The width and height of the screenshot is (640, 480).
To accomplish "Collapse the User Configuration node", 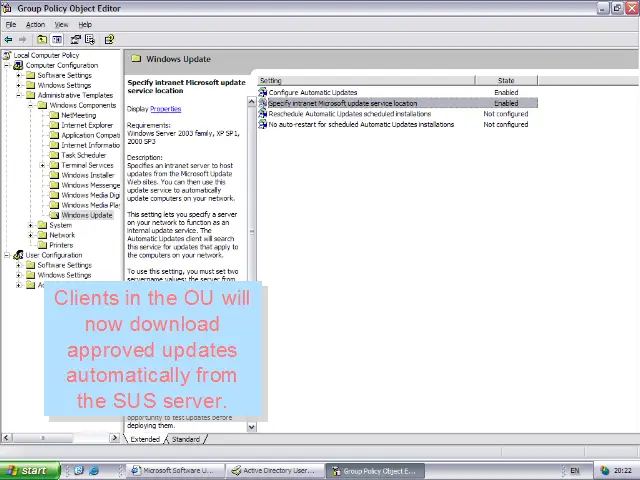I will tap(7, 255).
